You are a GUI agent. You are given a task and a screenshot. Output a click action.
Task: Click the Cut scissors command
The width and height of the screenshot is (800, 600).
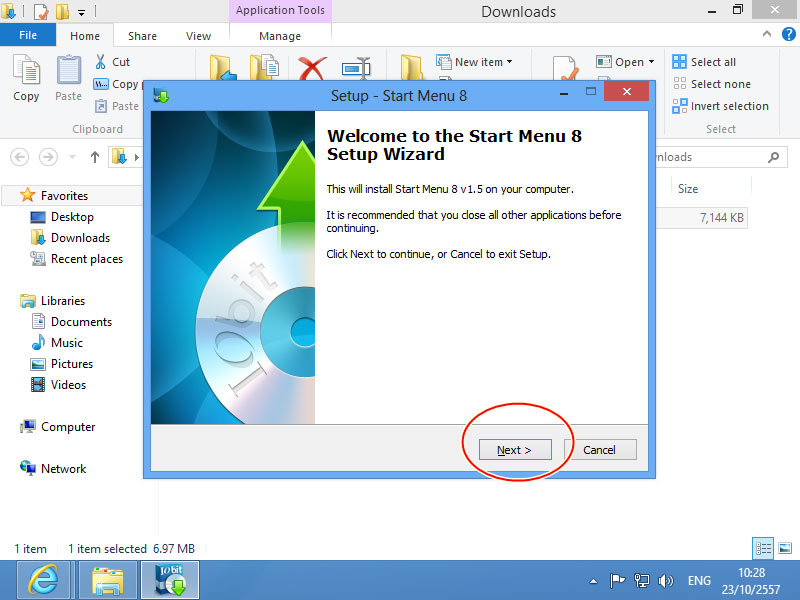coord(113,62)
